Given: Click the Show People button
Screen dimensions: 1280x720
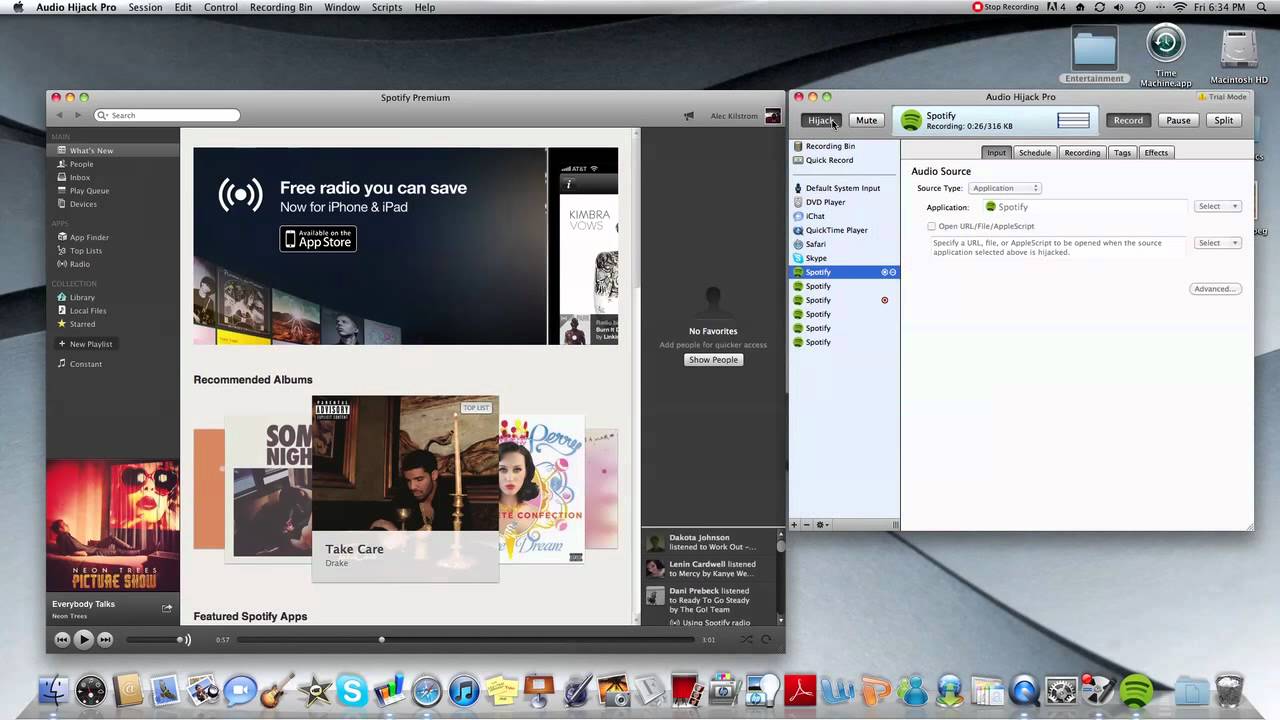Looking at the screenshot, I should [x=713, y=359].
